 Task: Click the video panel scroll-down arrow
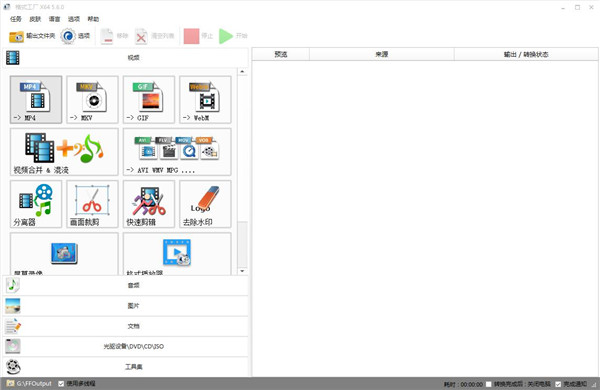242,271
